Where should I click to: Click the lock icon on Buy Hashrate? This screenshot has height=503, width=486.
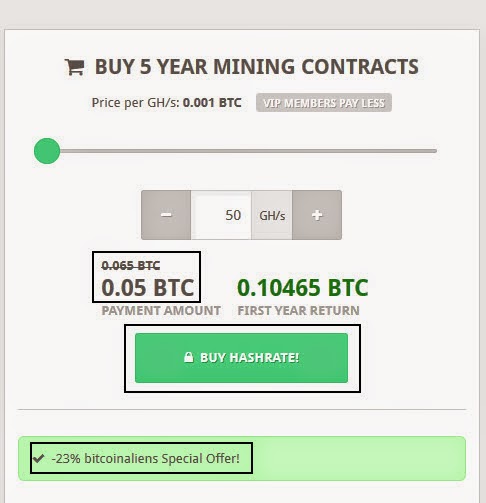point(189,357)
